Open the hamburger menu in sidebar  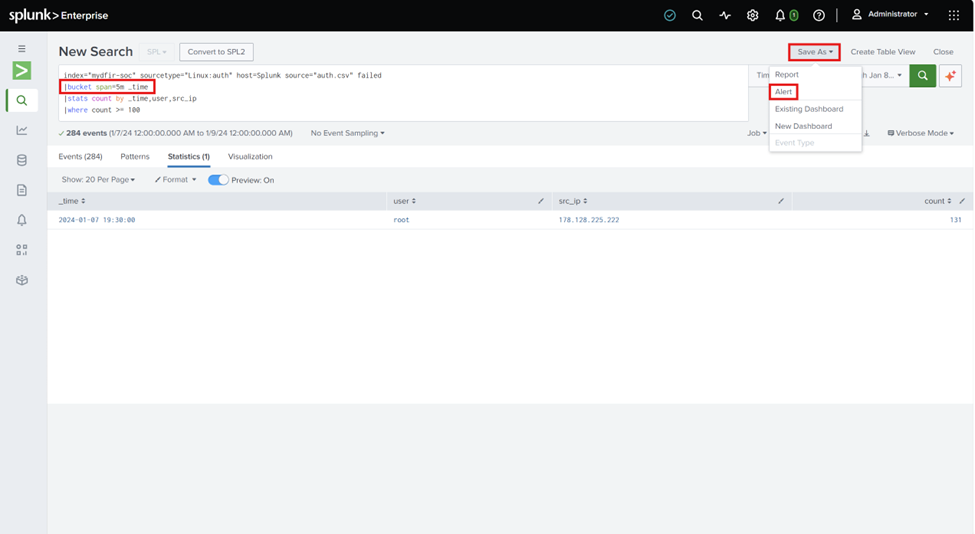pyautogui.click(x=22, y=48)
